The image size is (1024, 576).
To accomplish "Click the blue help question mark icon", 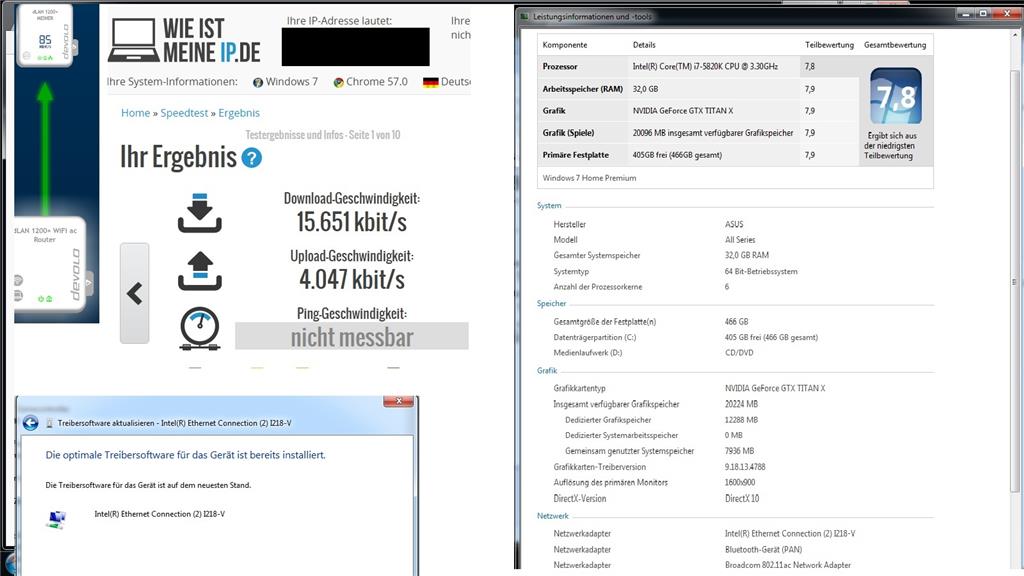I will click(251, 157).
